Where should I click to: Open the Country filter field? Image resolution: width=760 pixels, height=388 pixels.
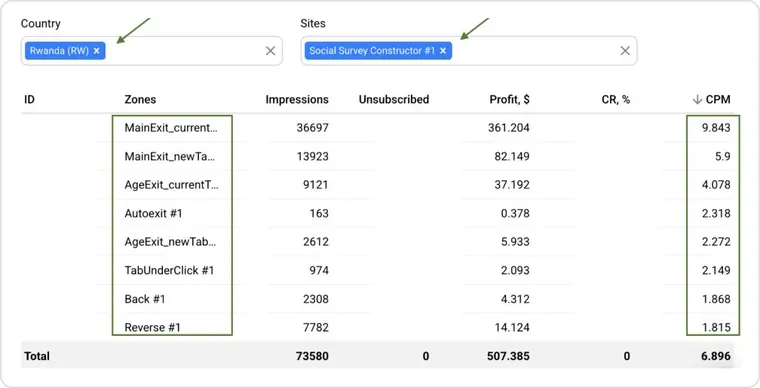(x=151, y=51)
